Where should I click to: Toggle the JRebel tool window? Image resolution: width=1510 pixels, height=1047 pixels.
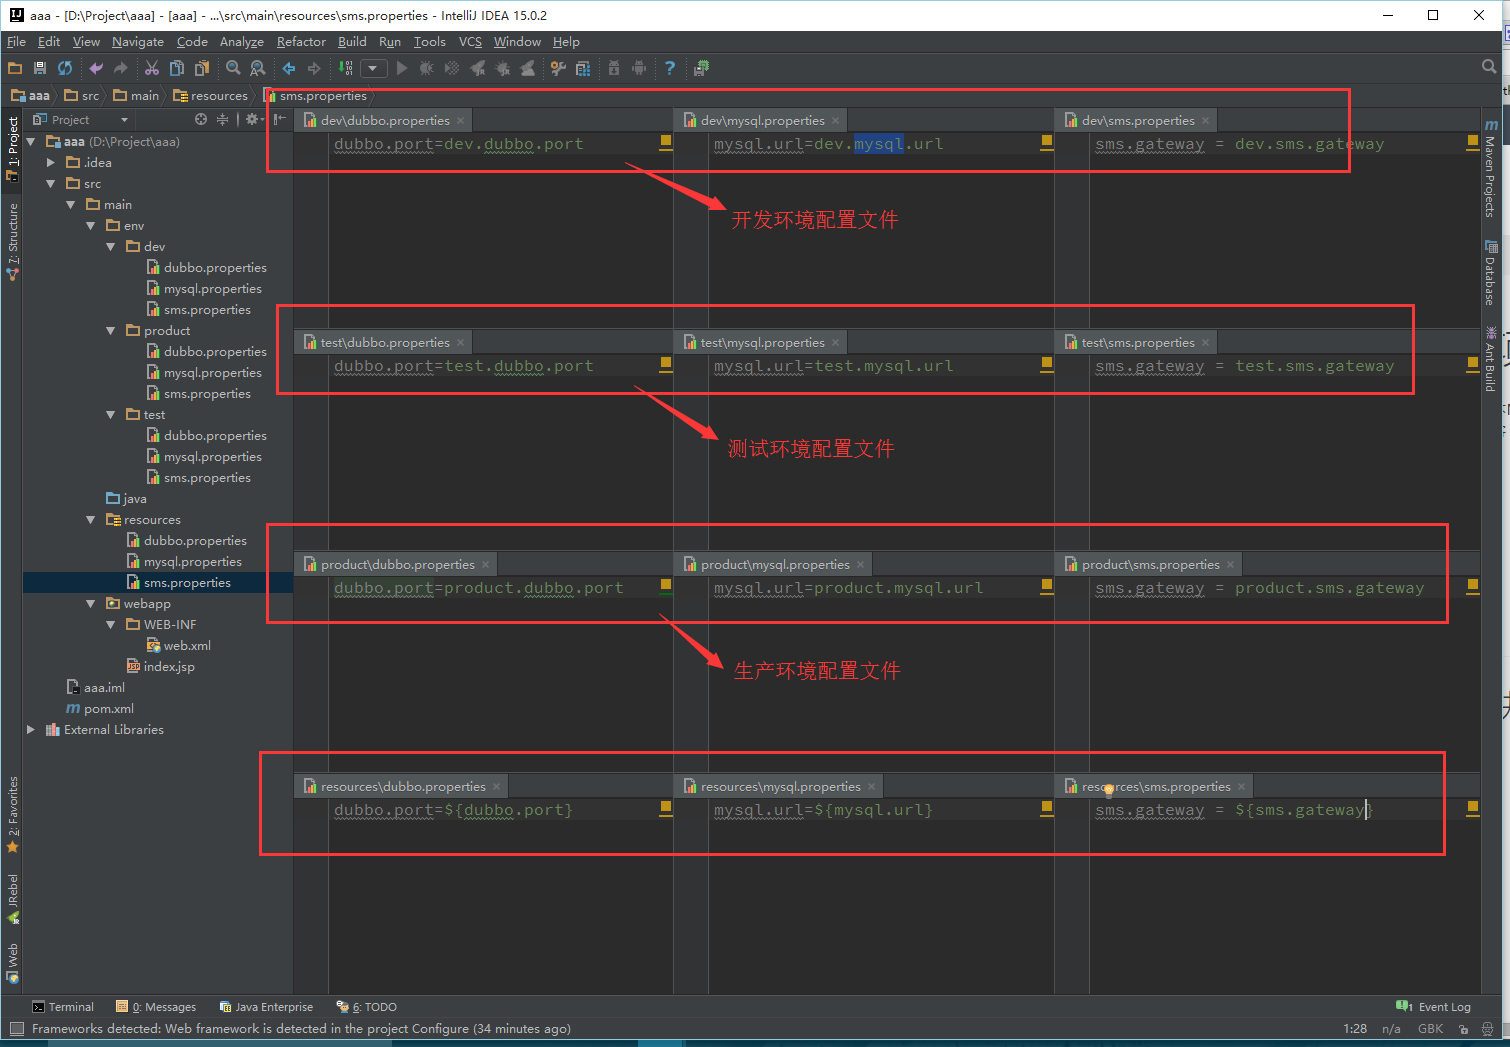point(12,898)
